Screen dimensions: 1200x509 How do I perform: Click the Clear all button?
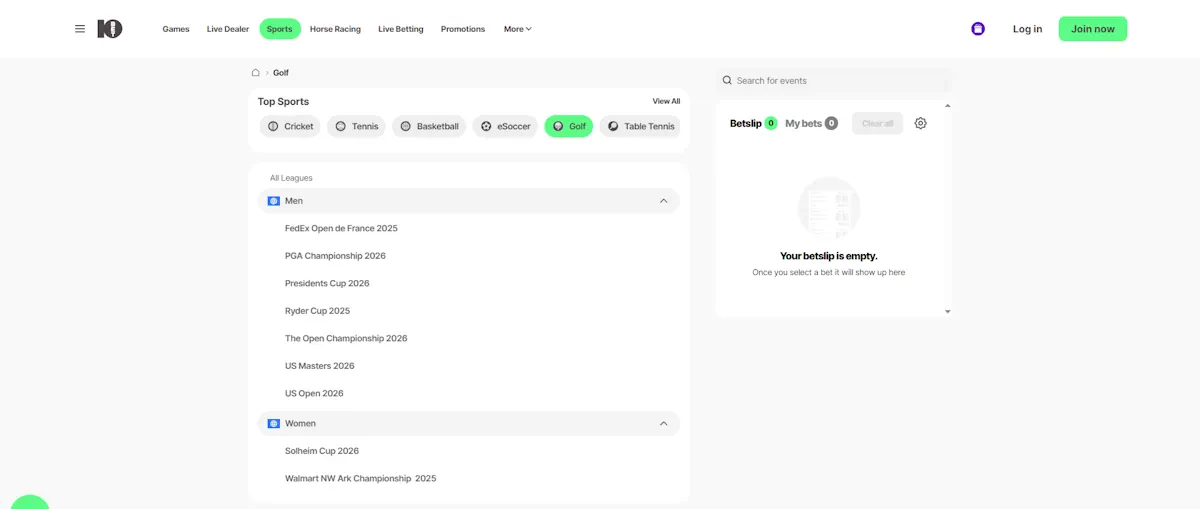[878, 123]
